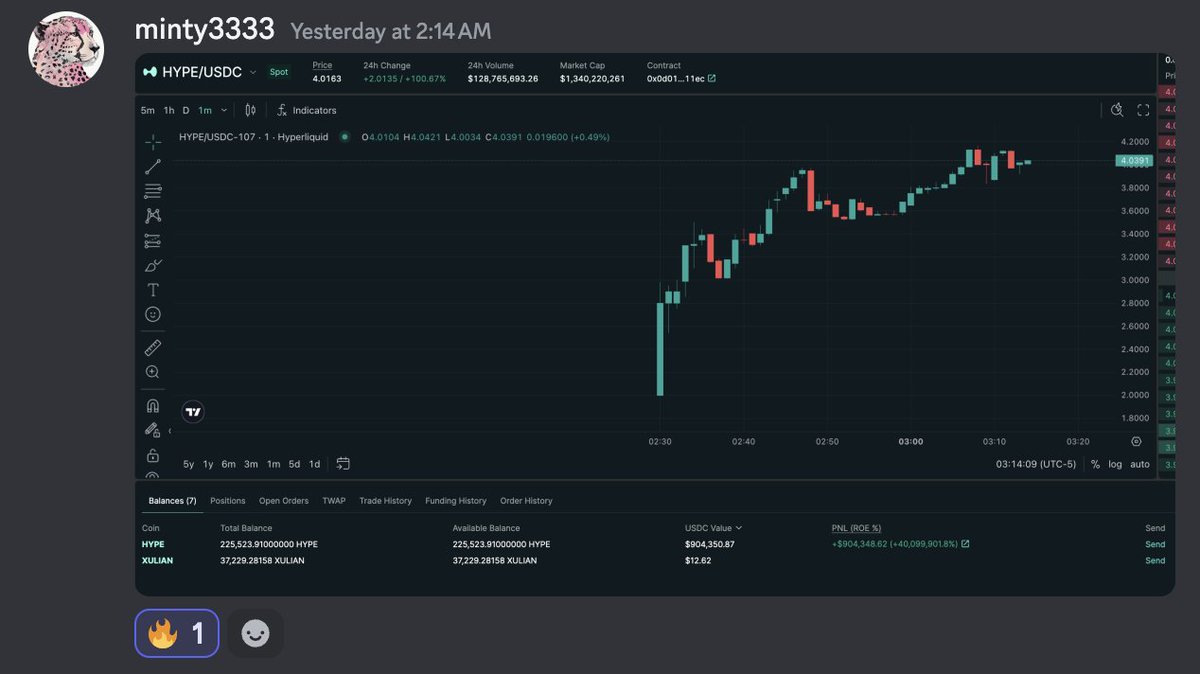Open candlestick chart style selector
Image resolution: width=1200 pixels, height=674 pixels.
click(x=250, y=110)
